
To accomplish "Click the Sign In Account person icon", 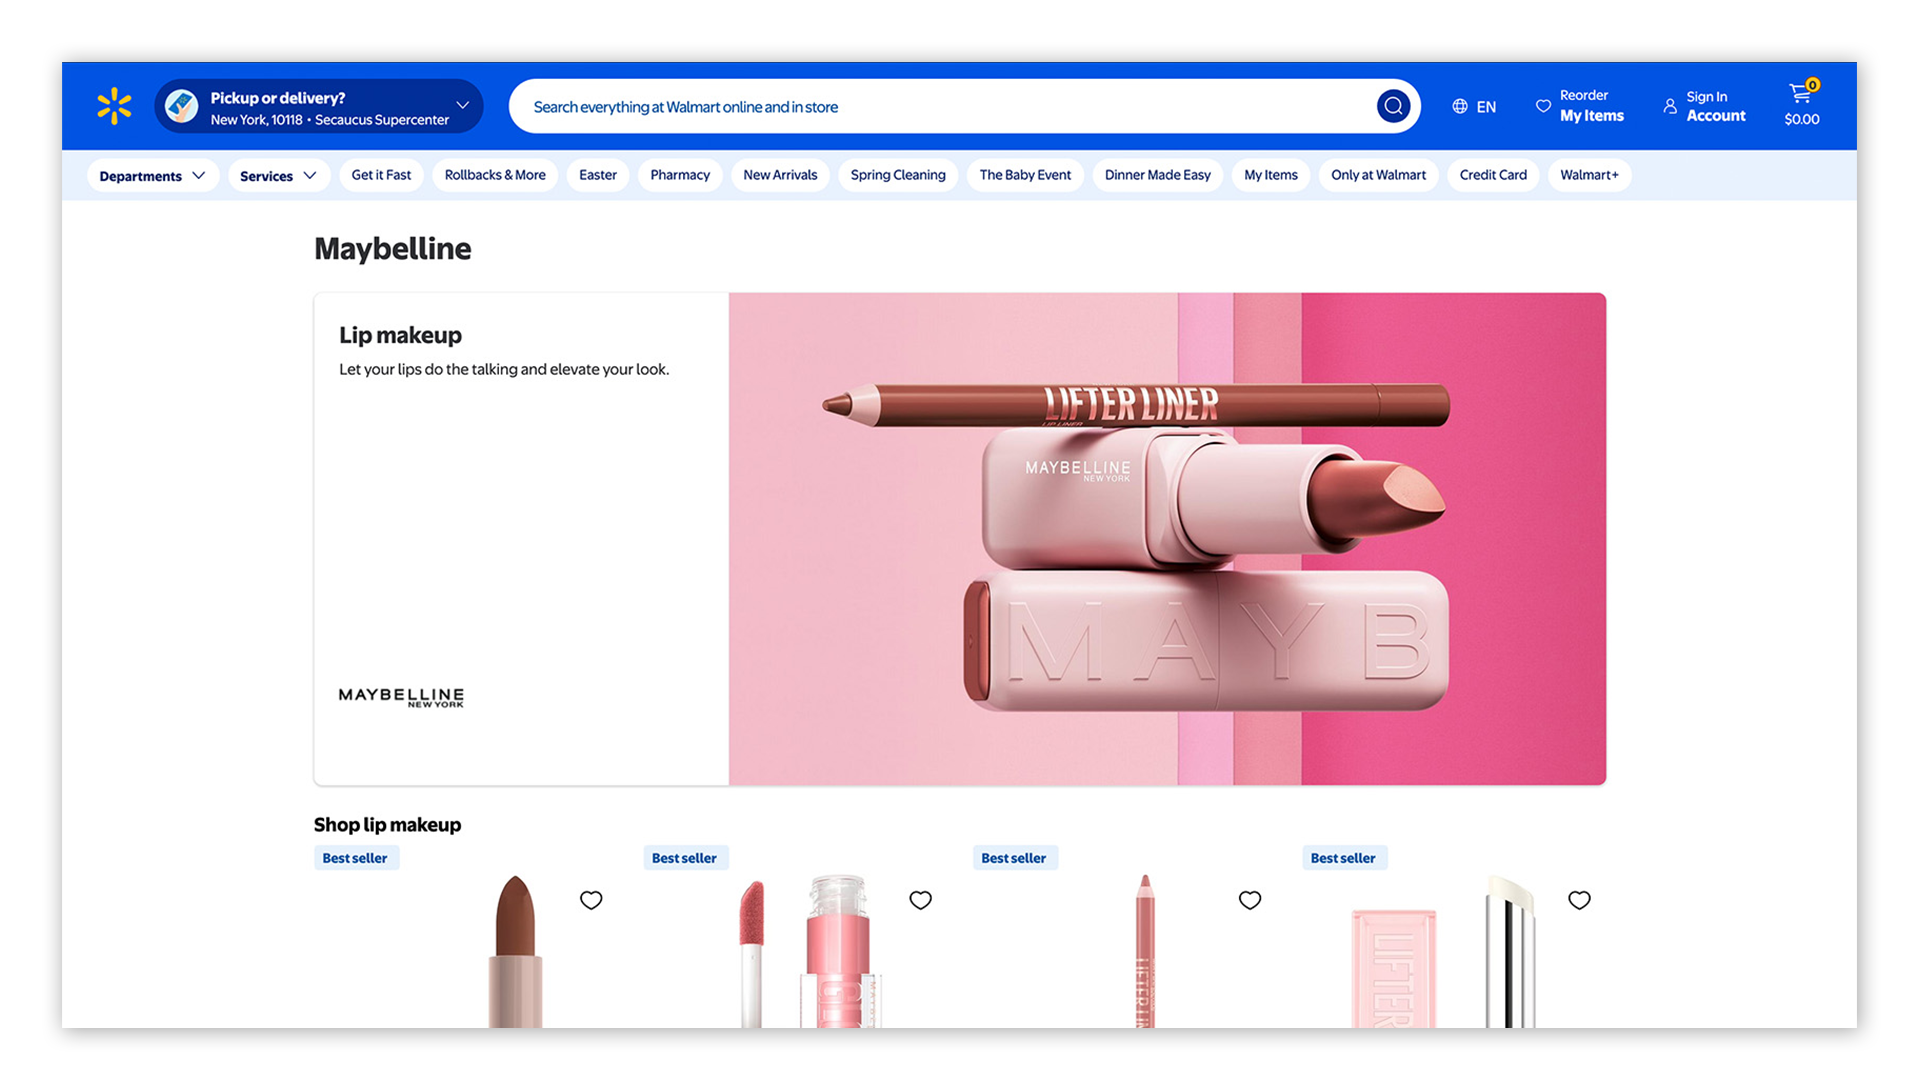I will [1670, 106].
